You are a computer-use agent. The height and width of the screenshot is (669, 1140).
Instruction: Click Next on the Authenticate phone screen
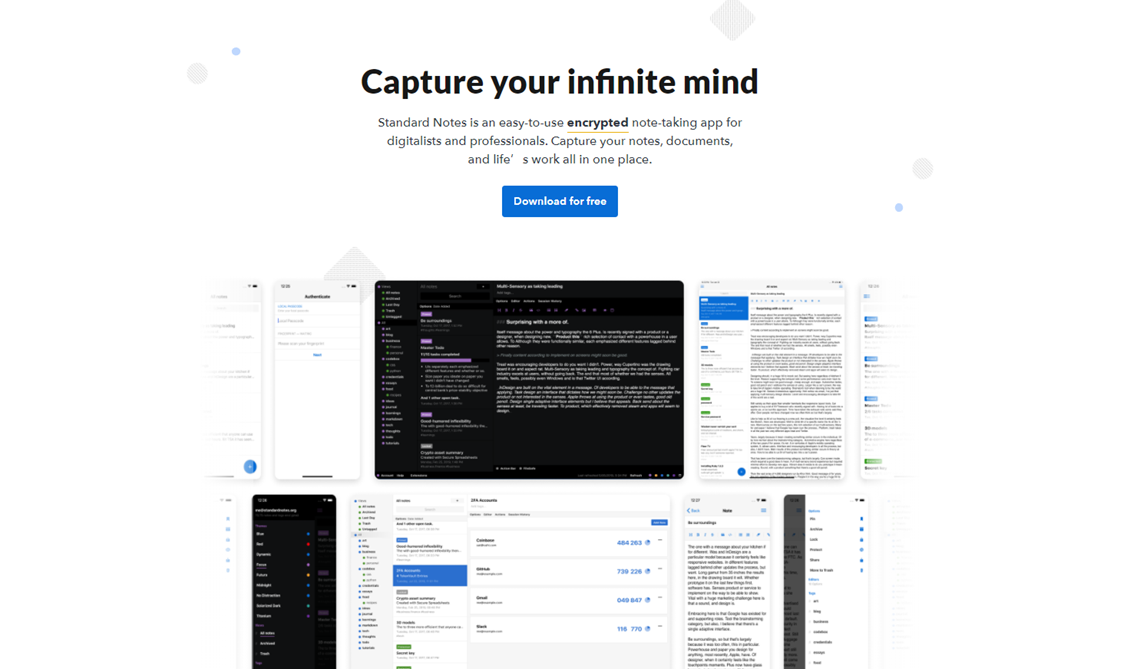click(x=317, y=355)
